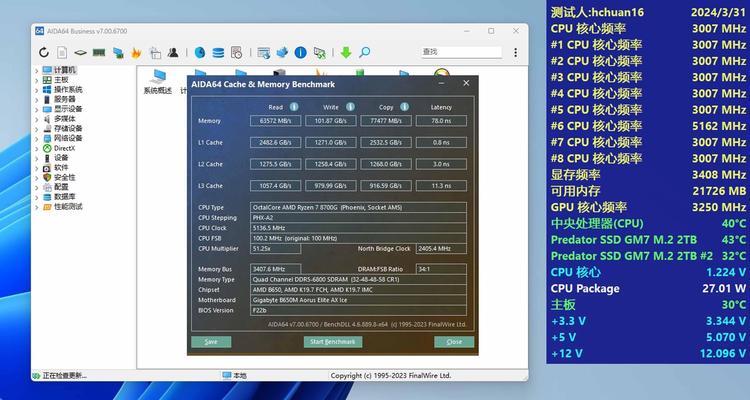Click the blue info circle toolbar icon
This screenshot has height=400, width=750.
coord(300,53)
